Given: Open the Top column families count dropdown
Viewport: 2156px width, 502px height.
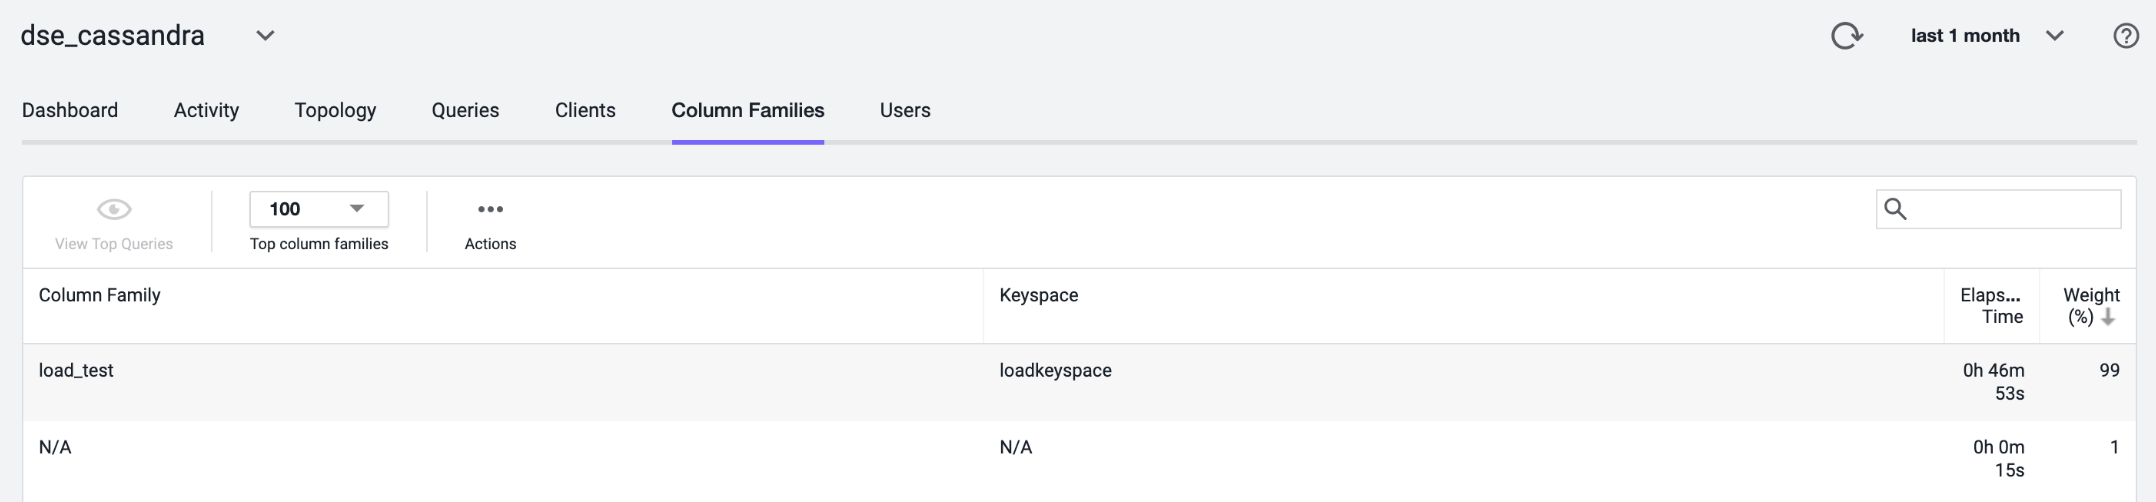Looking at the screenshot, I should [319, 209].
